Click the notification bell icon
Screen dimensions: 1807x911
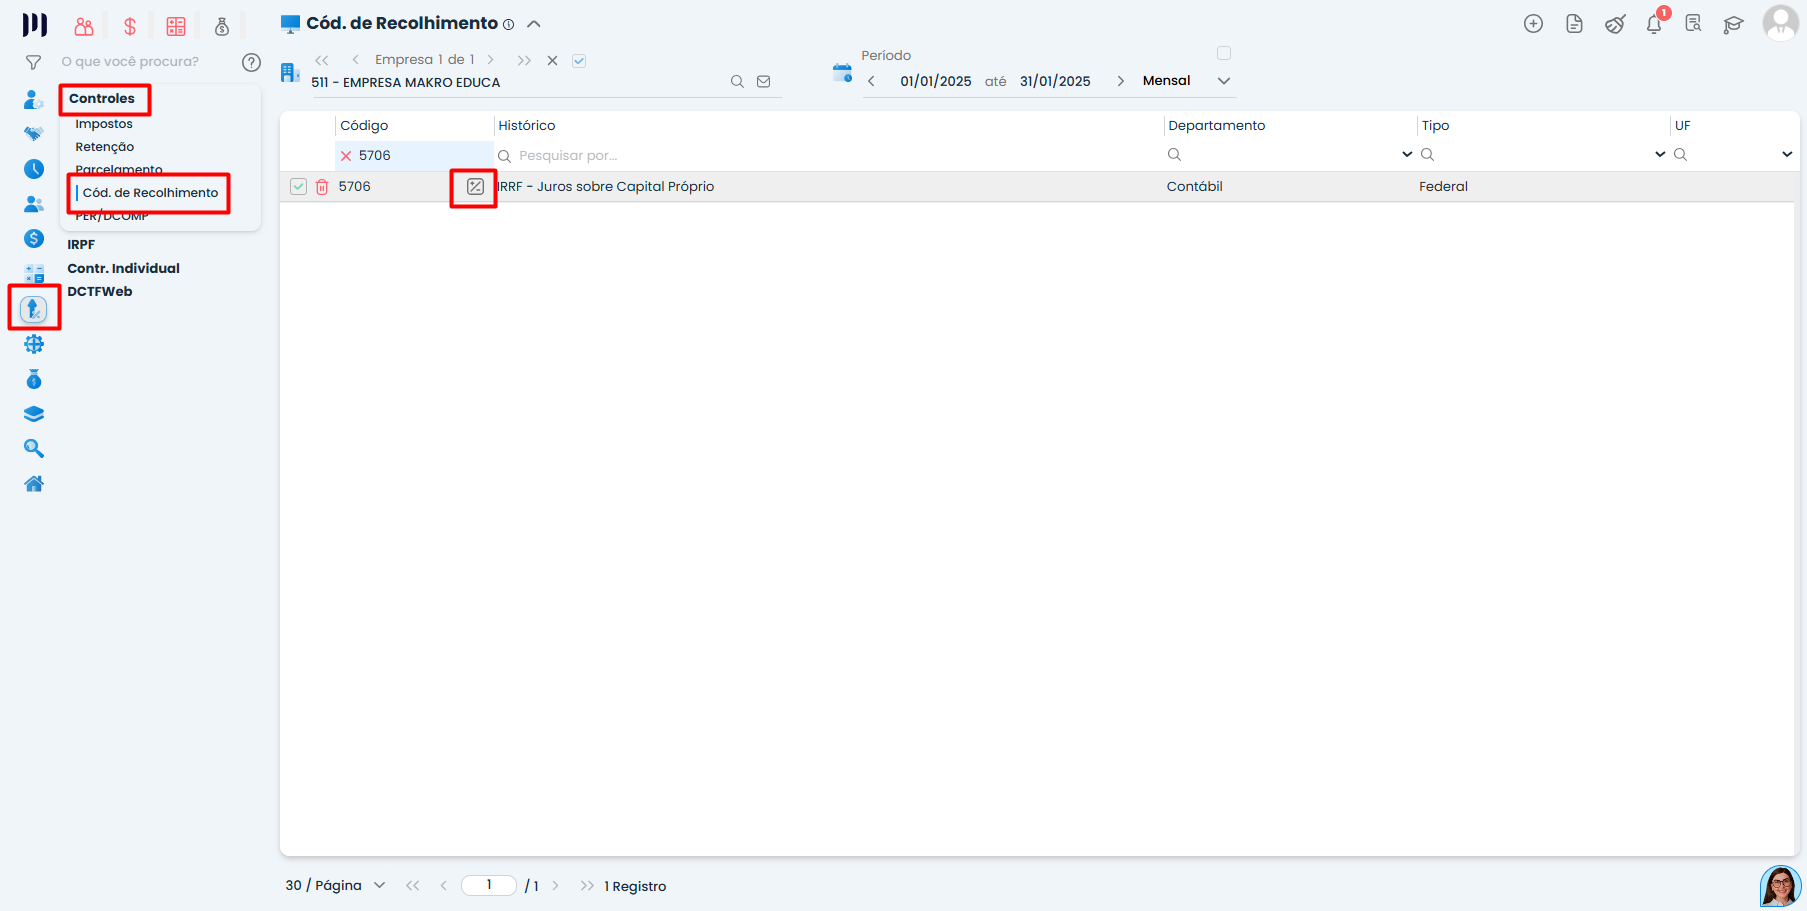pyautogui.click(x=1653, y=25)
